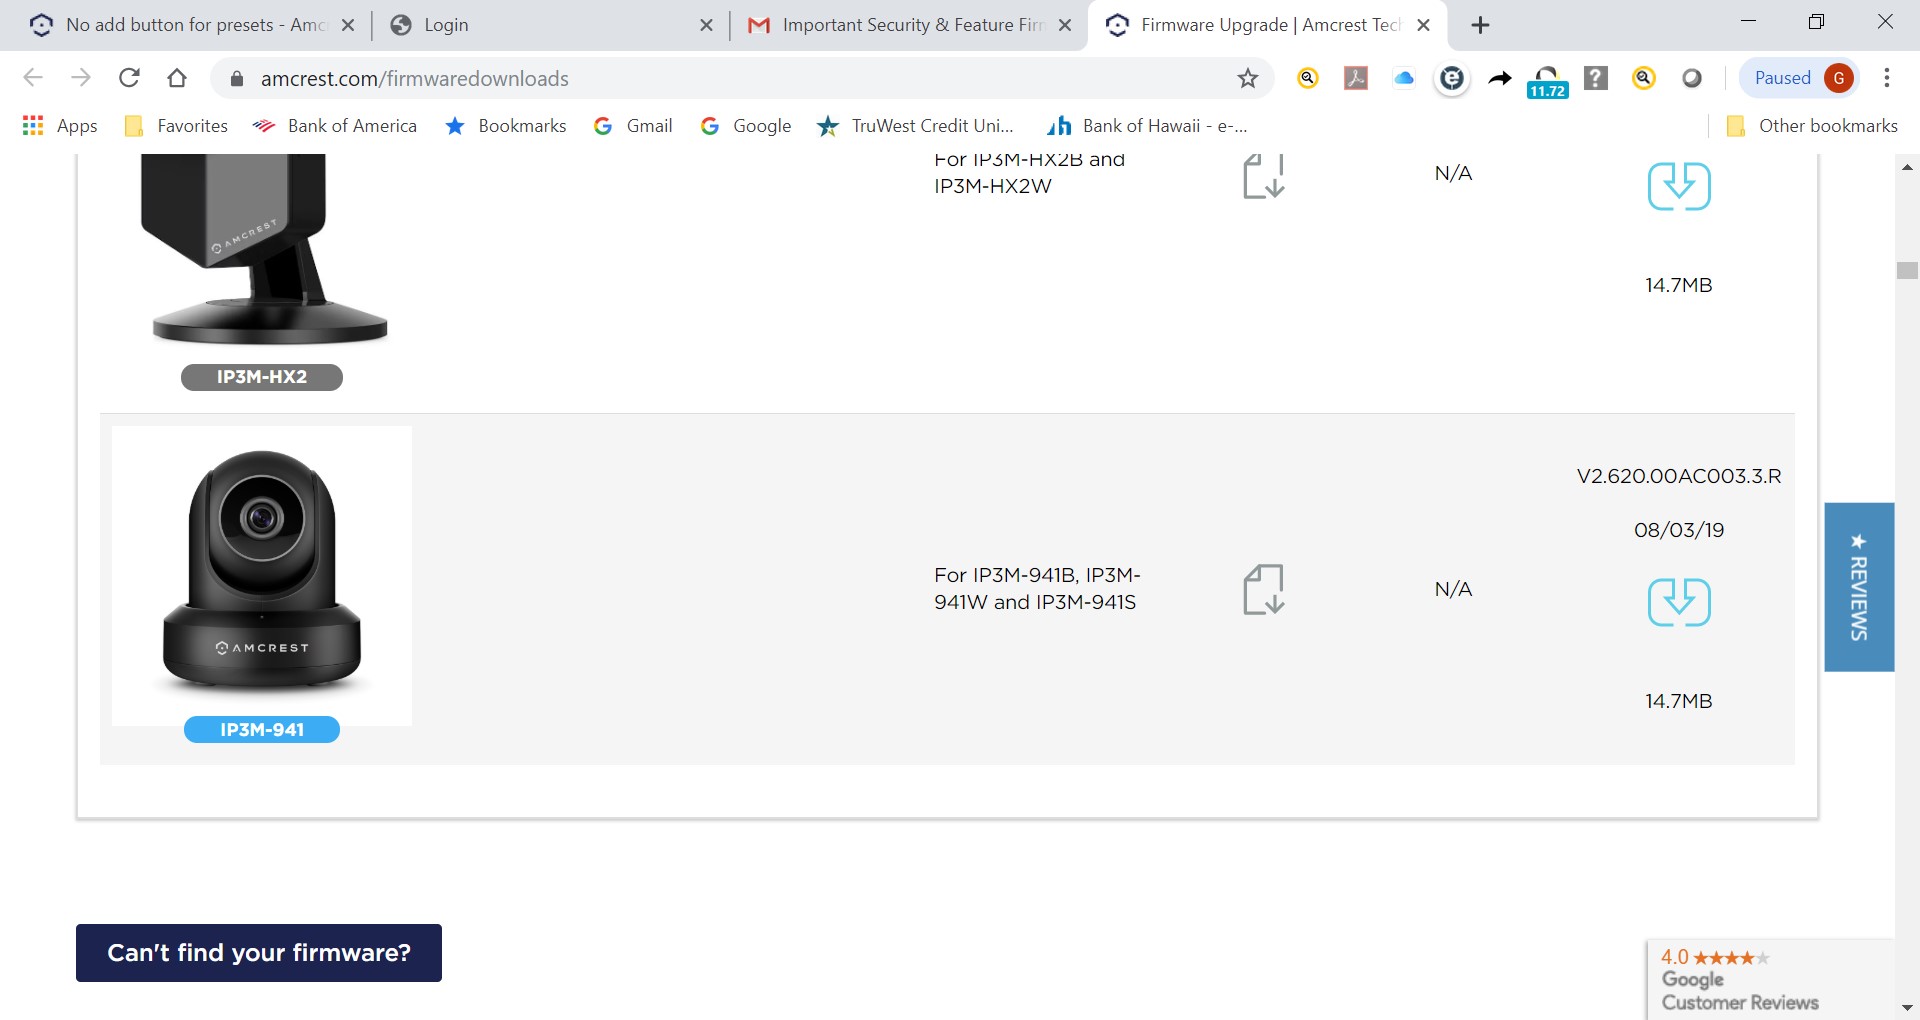Open the Adobe PDF extension icon
Viewport: 1920px width, 1020px height.
pos(1356,78)
